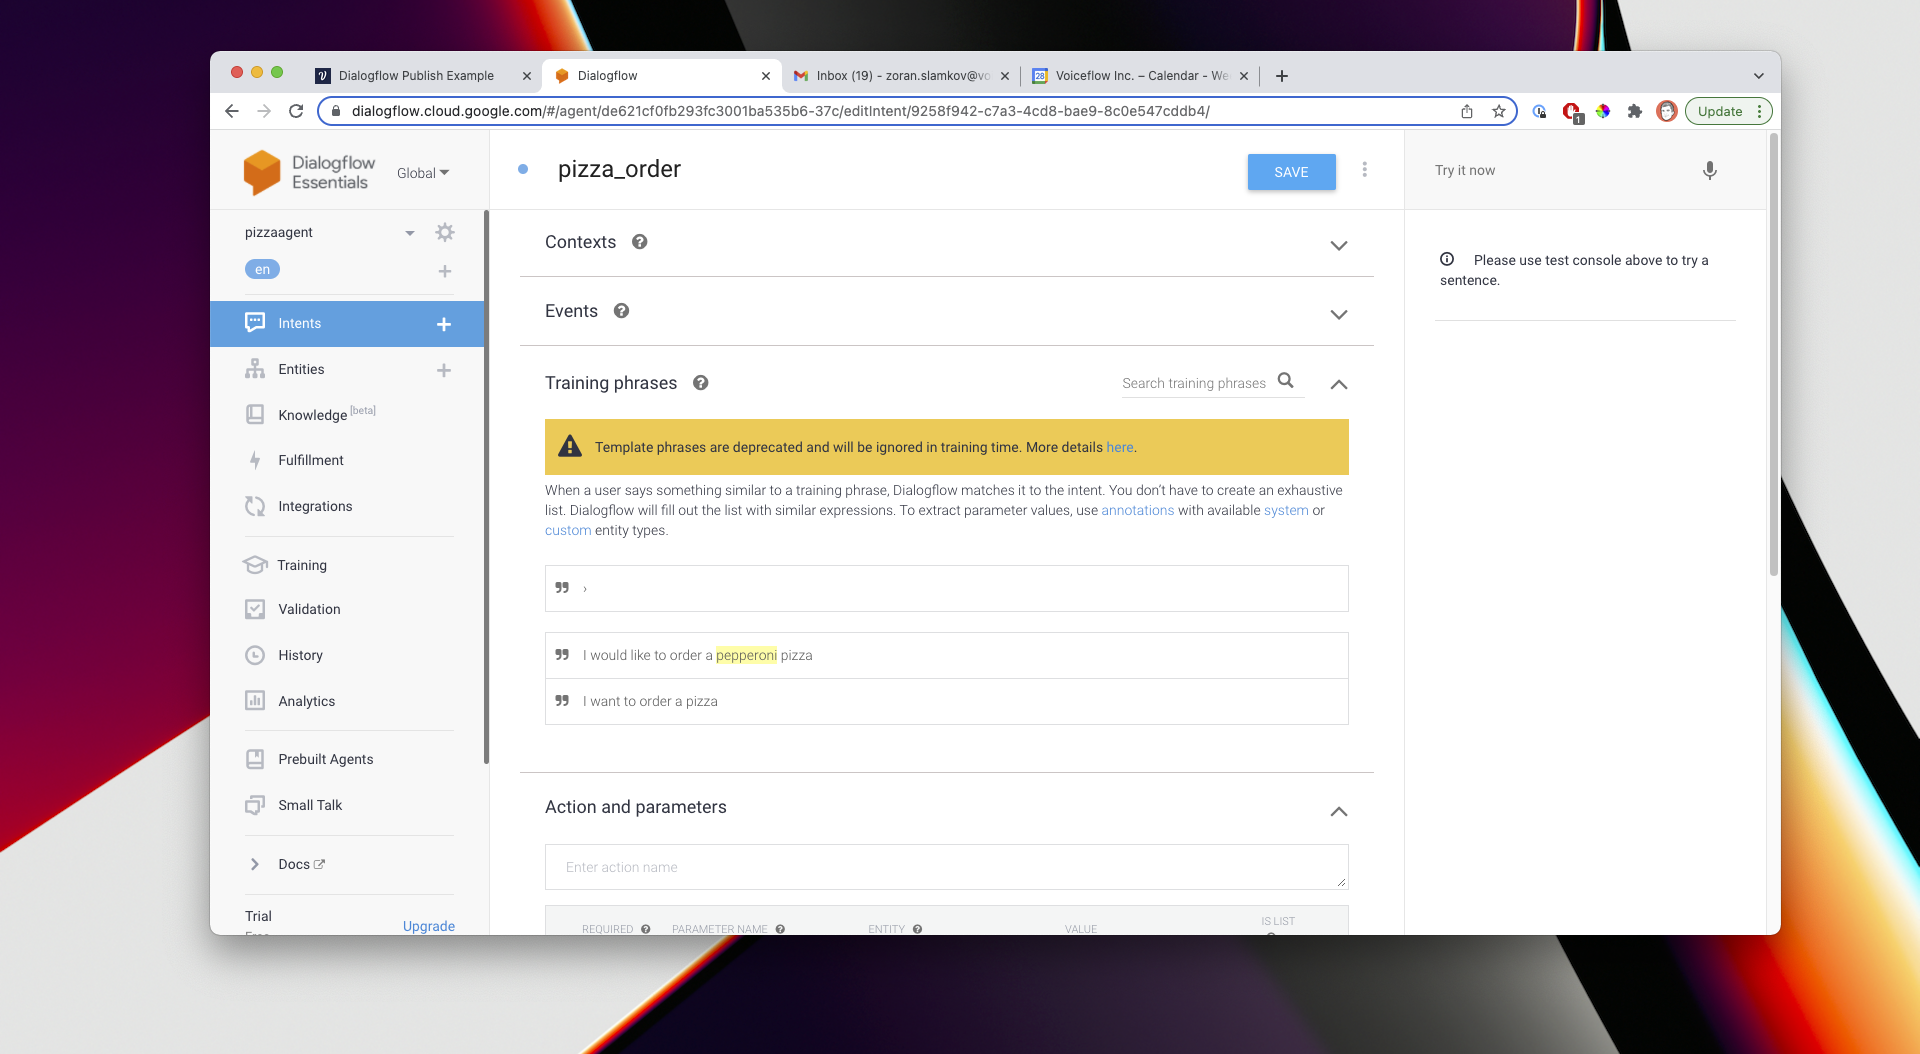Screen dimensions: 1920x1054
Task: Open the system entity types link
Action: coord(1286,510)
